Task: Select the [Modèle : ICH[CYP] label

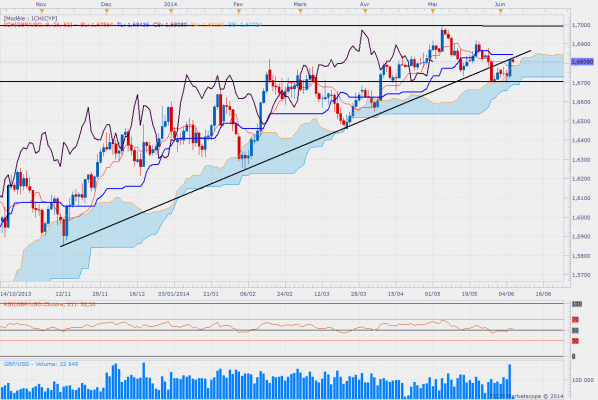Action: click(31, 18)
